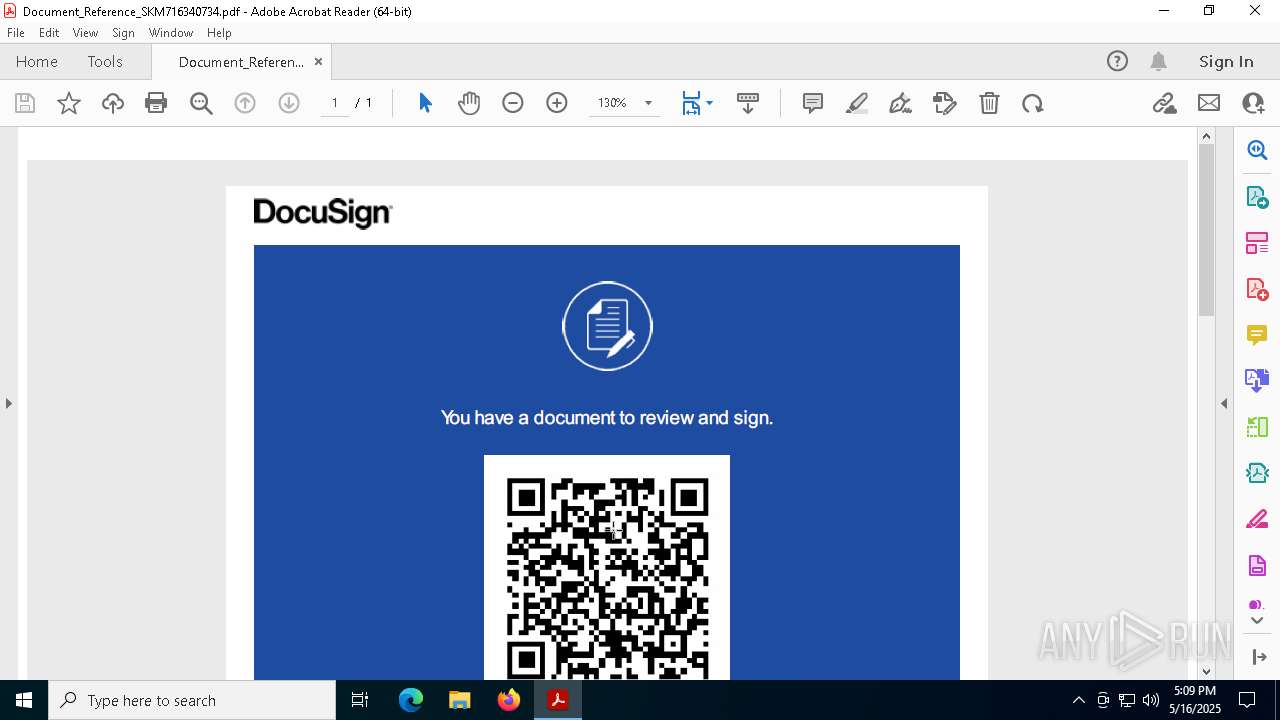
Task: Open the Sign menu
Action: point(123,32)
